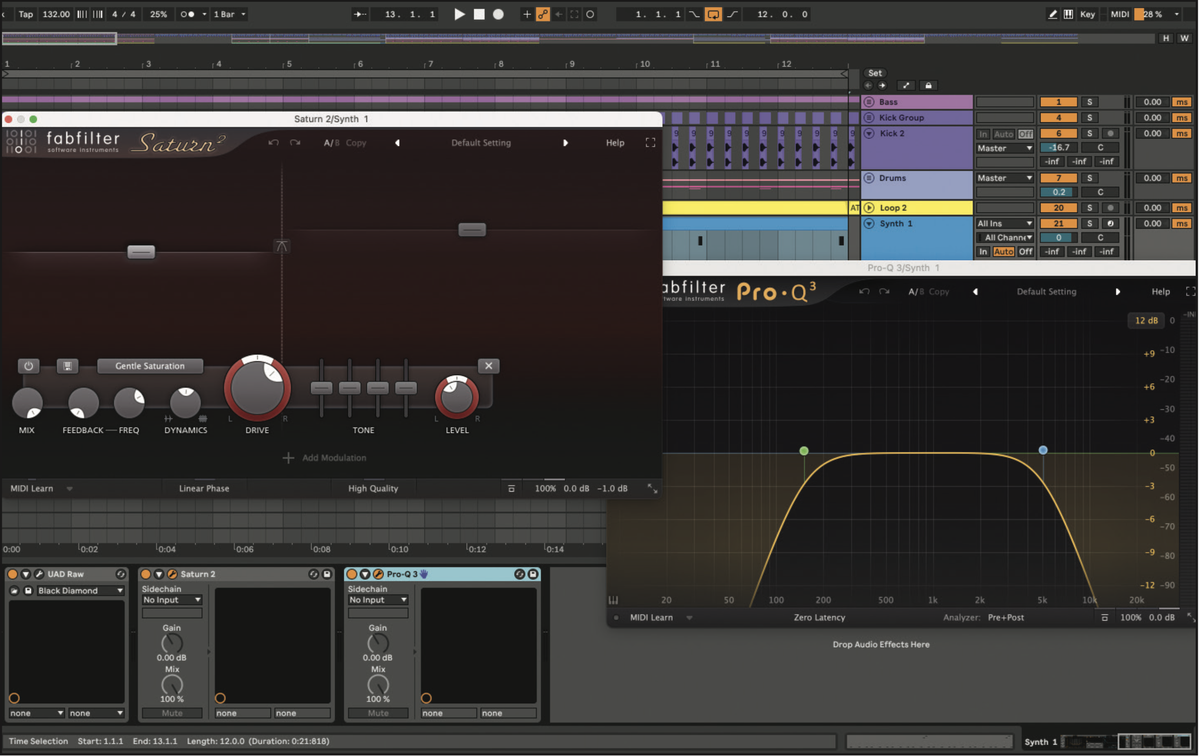Open the Pro-Q 3 device wrench icon

pos(378,574)
